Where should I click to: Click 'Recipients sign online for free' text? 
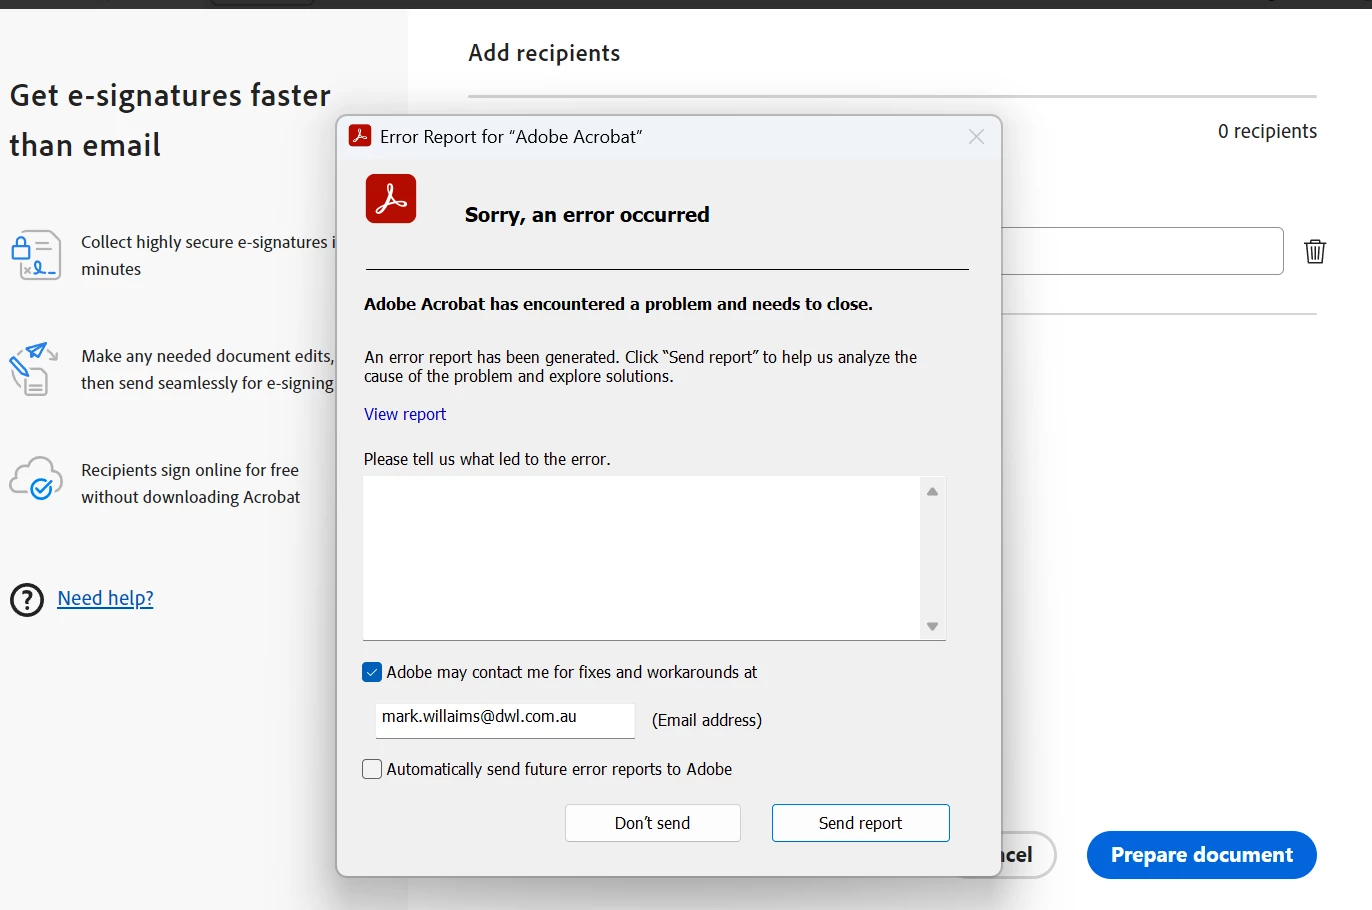click(190, 470)
